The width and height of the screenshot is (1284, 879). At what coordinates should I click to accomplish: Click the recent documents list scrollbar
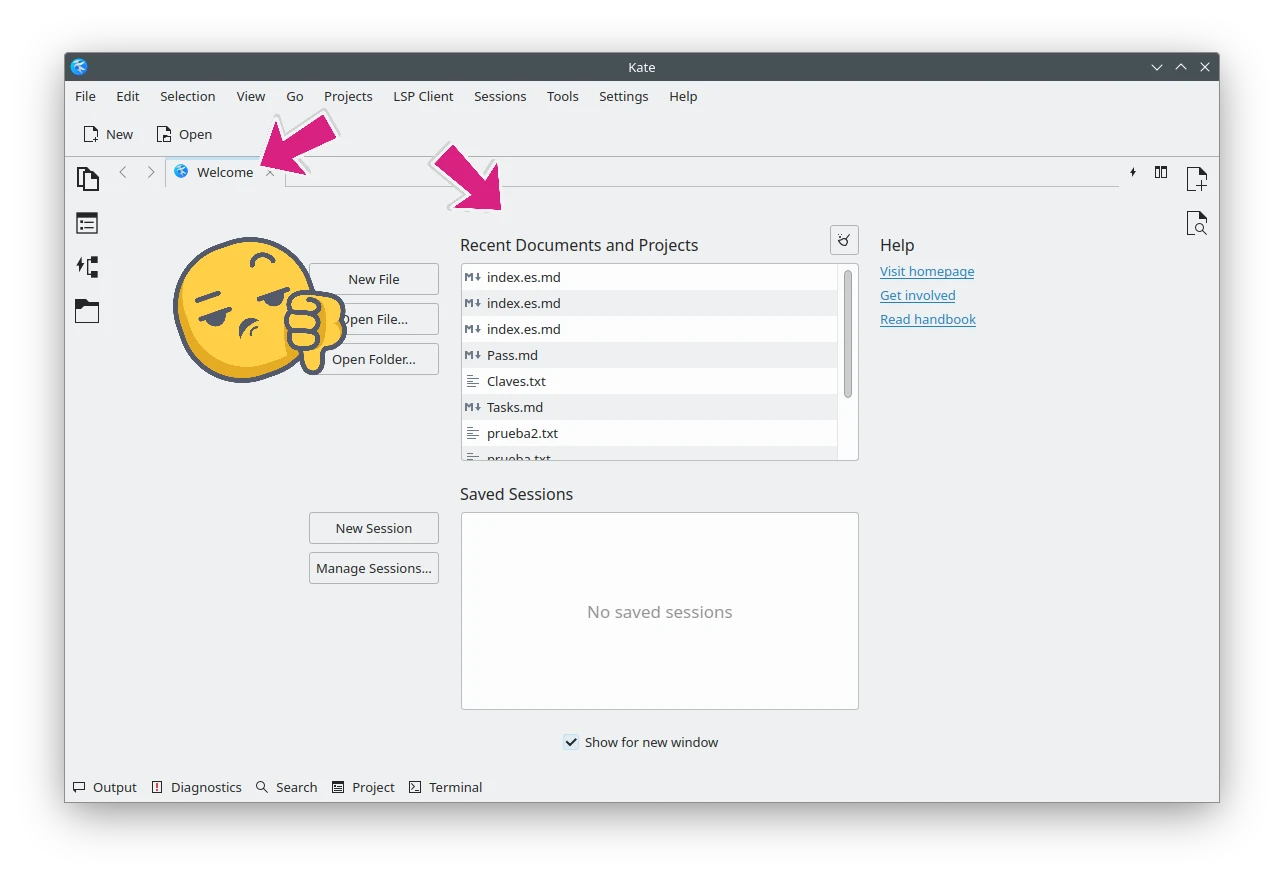point(848,333)
